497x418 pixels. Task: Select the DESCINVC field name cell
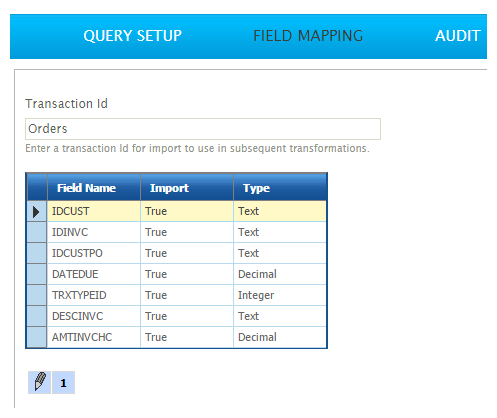point(94,316)
